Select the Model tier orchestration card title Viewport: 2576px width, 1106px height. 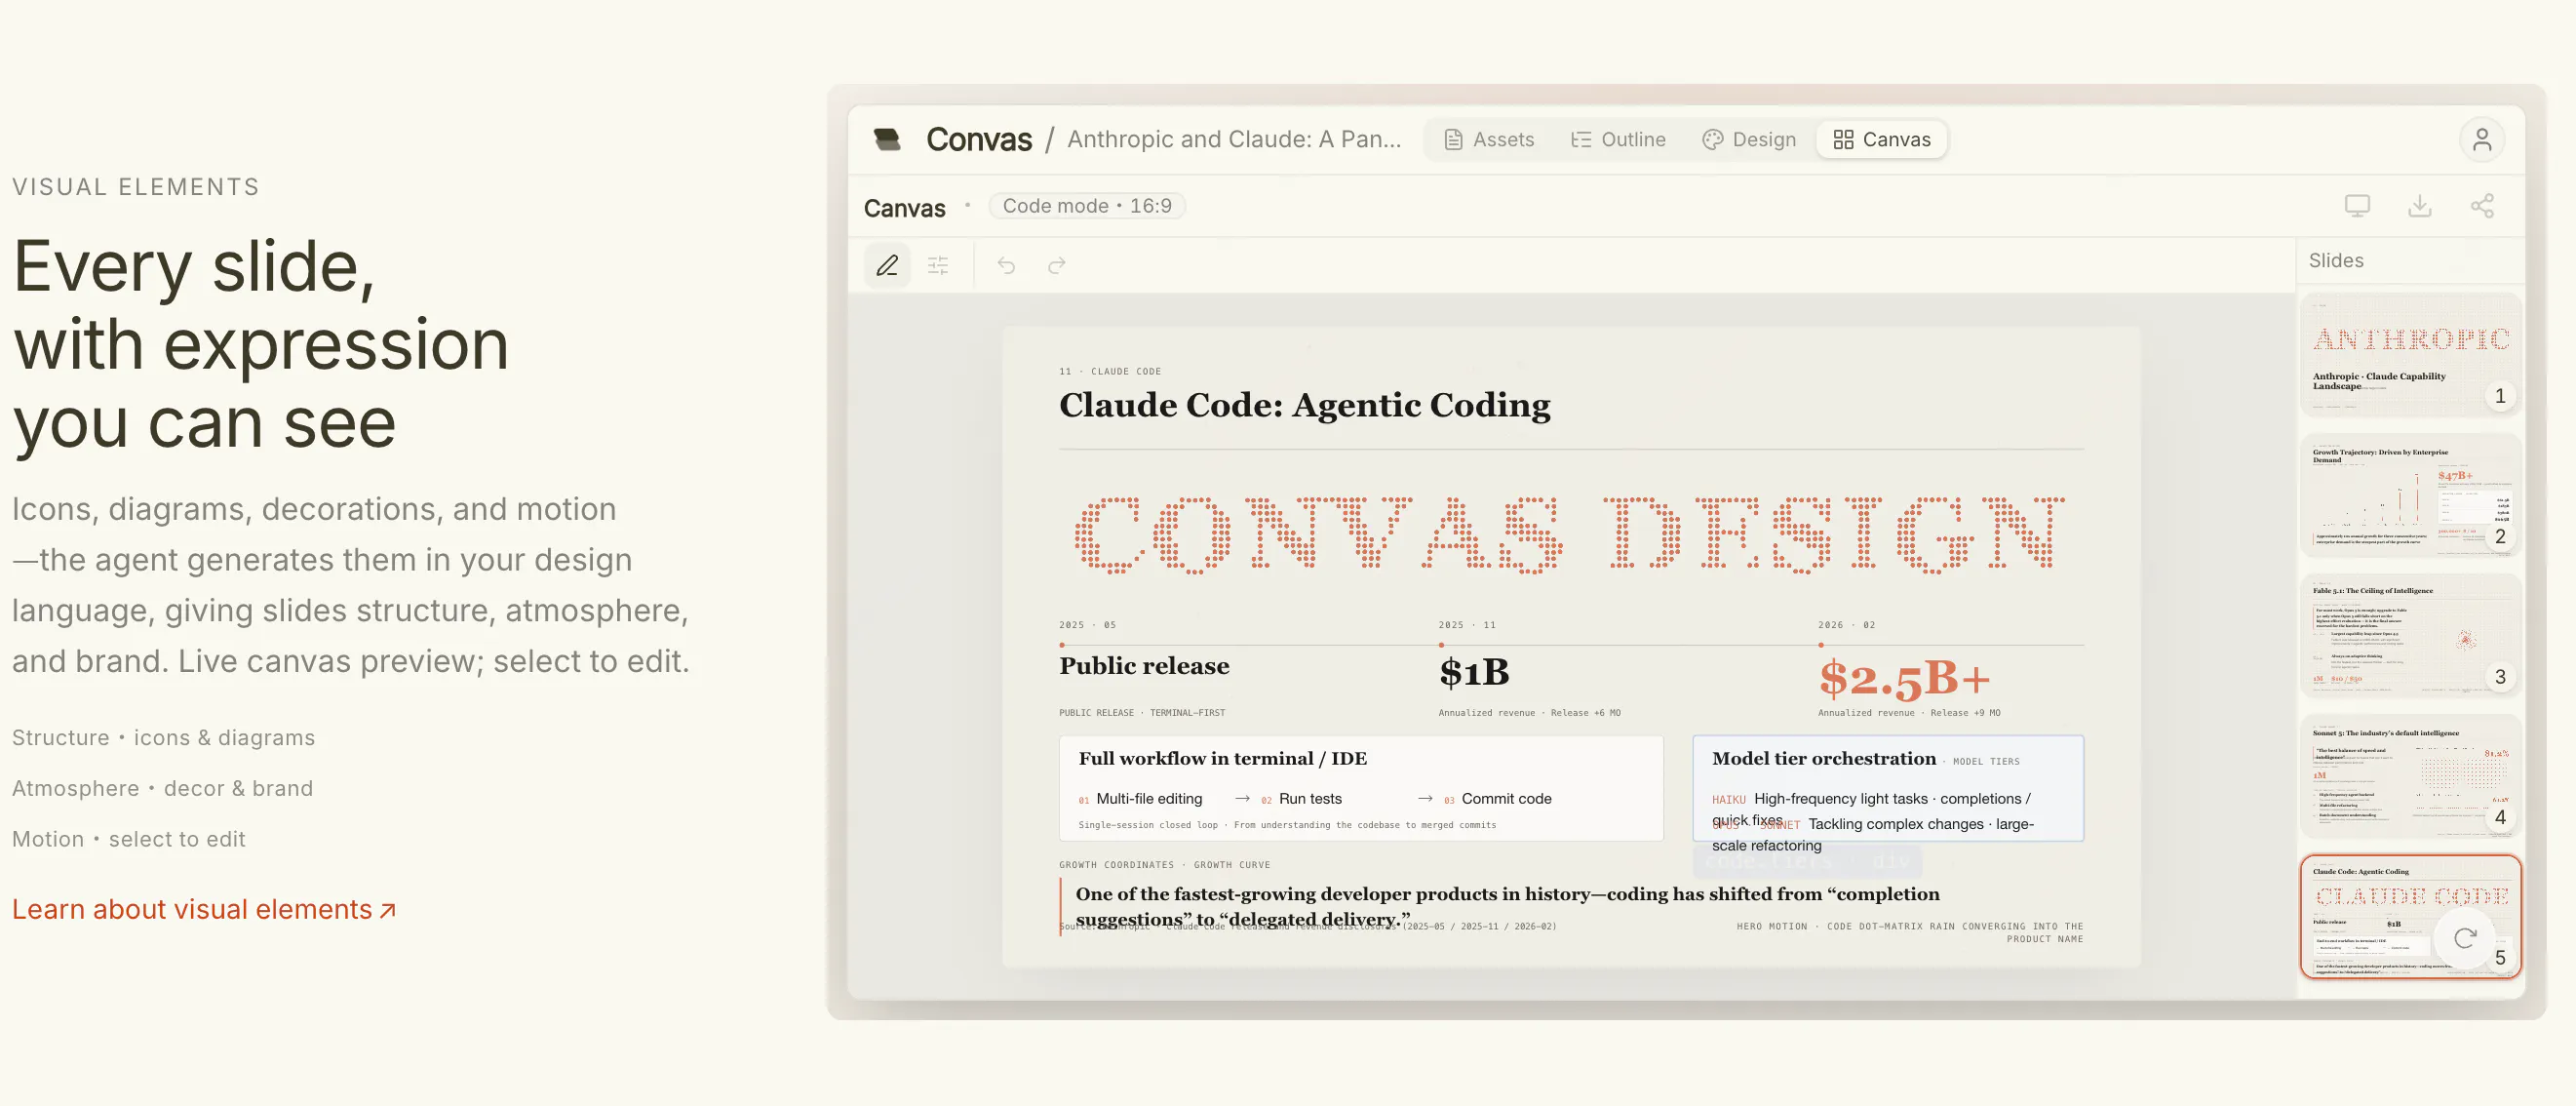coord(1823,758)
